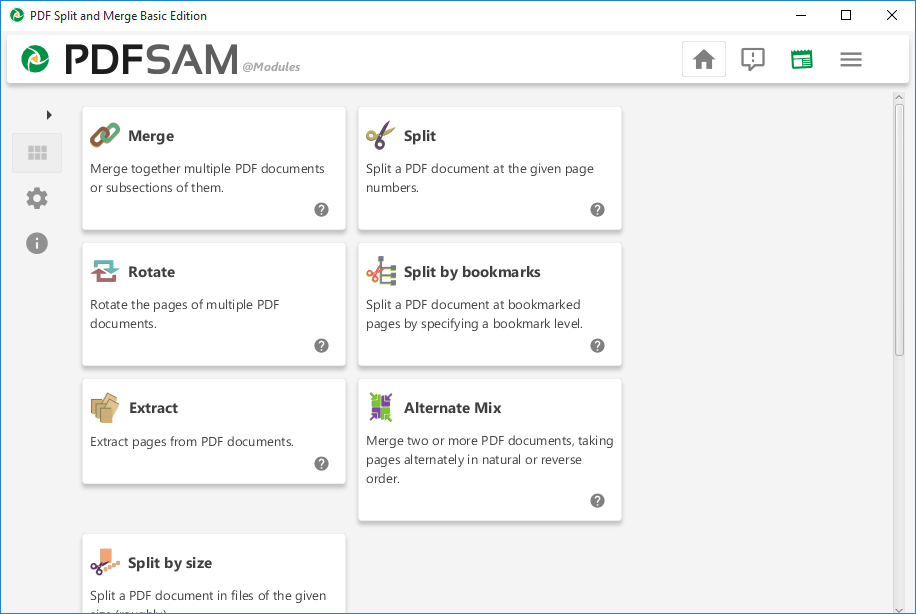Open help for the Split module
Viewport: 916px width, 614px height.
click(x=597, y=210)
